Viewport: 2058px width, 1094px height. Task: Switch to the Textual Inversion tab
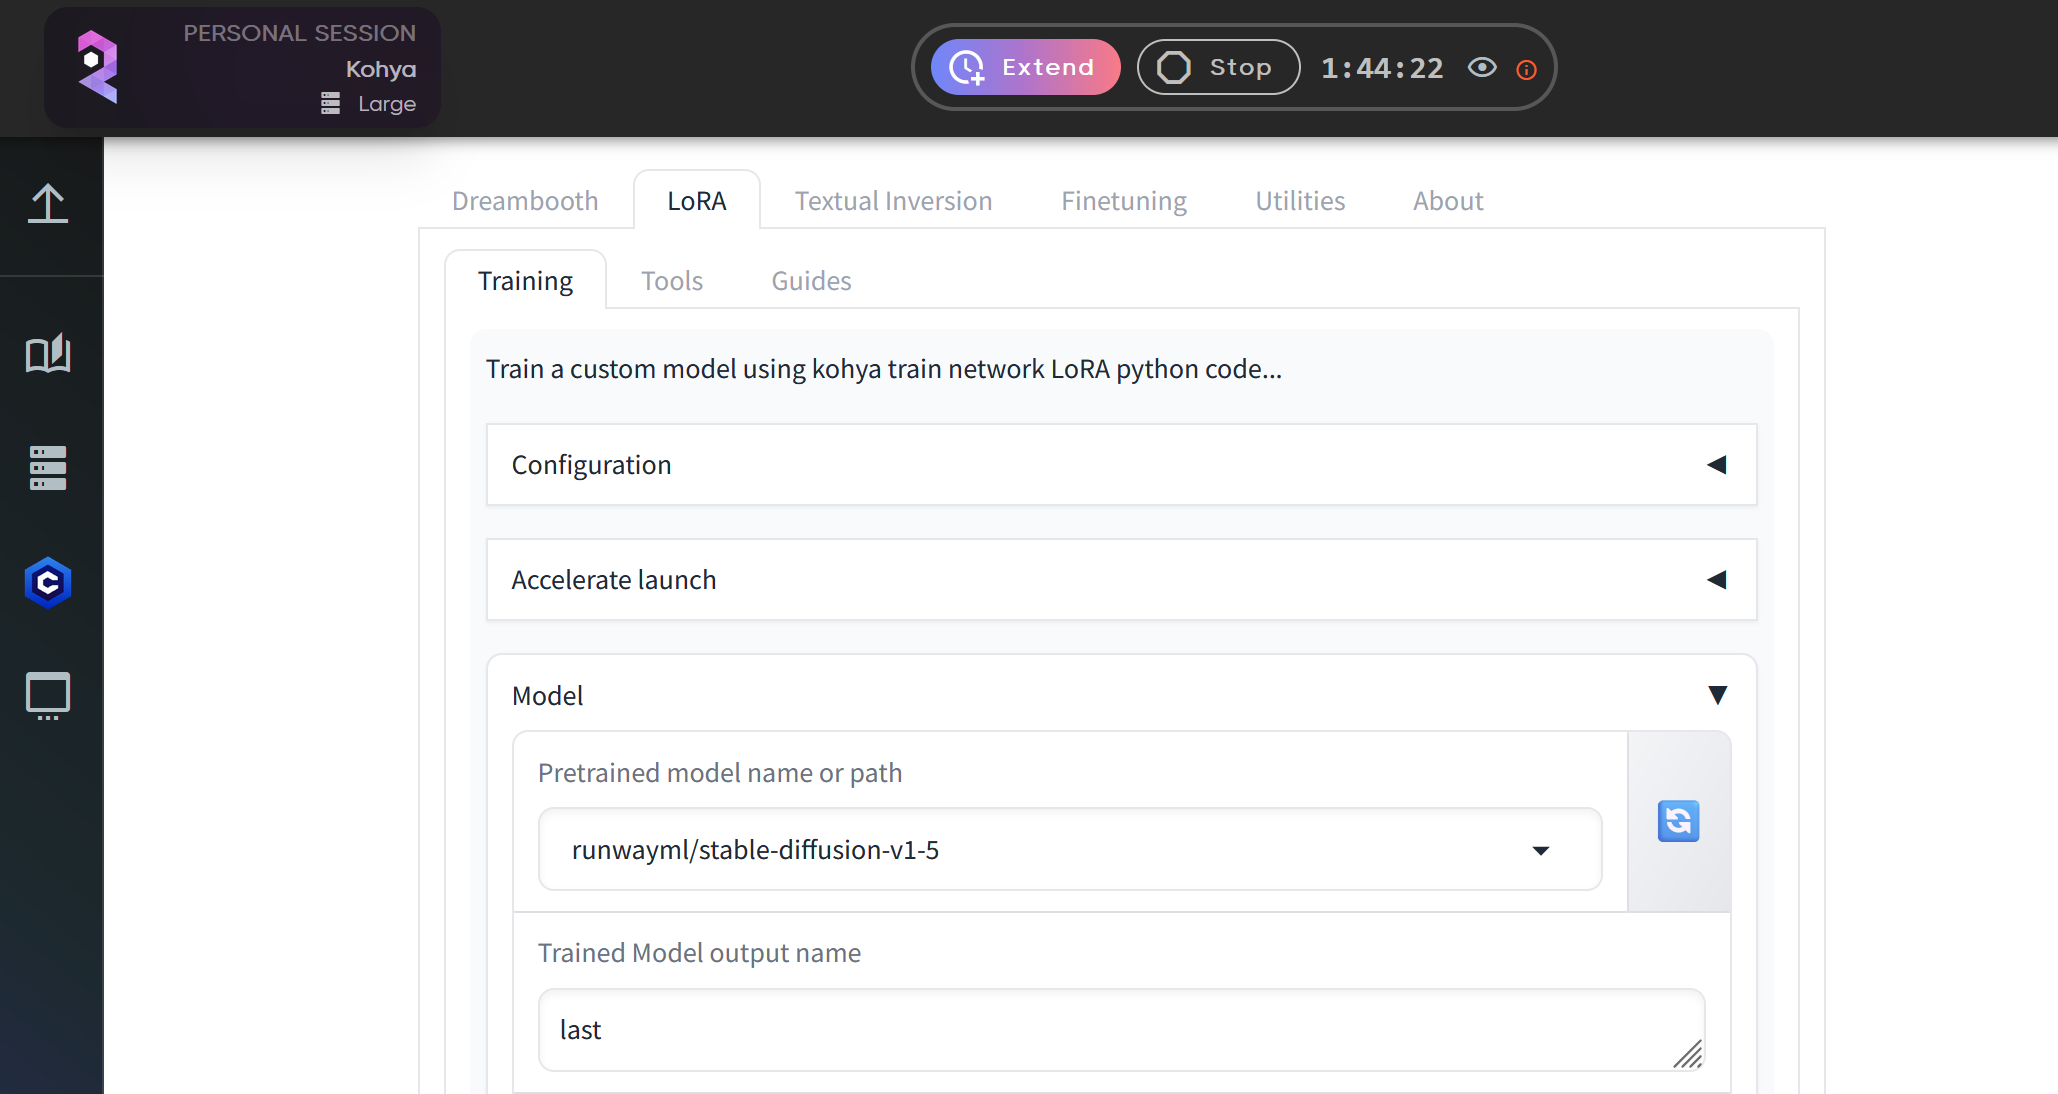(893, 200)
